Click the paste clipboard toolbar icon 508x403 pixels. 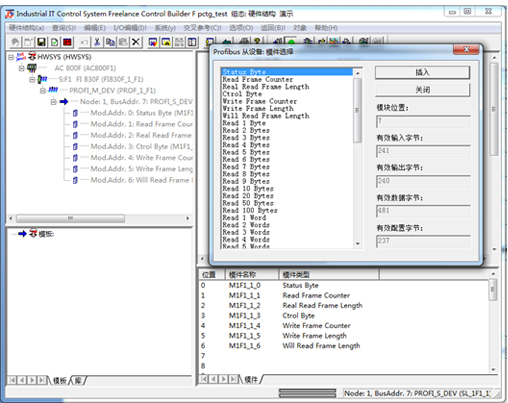tap(123, 42)
